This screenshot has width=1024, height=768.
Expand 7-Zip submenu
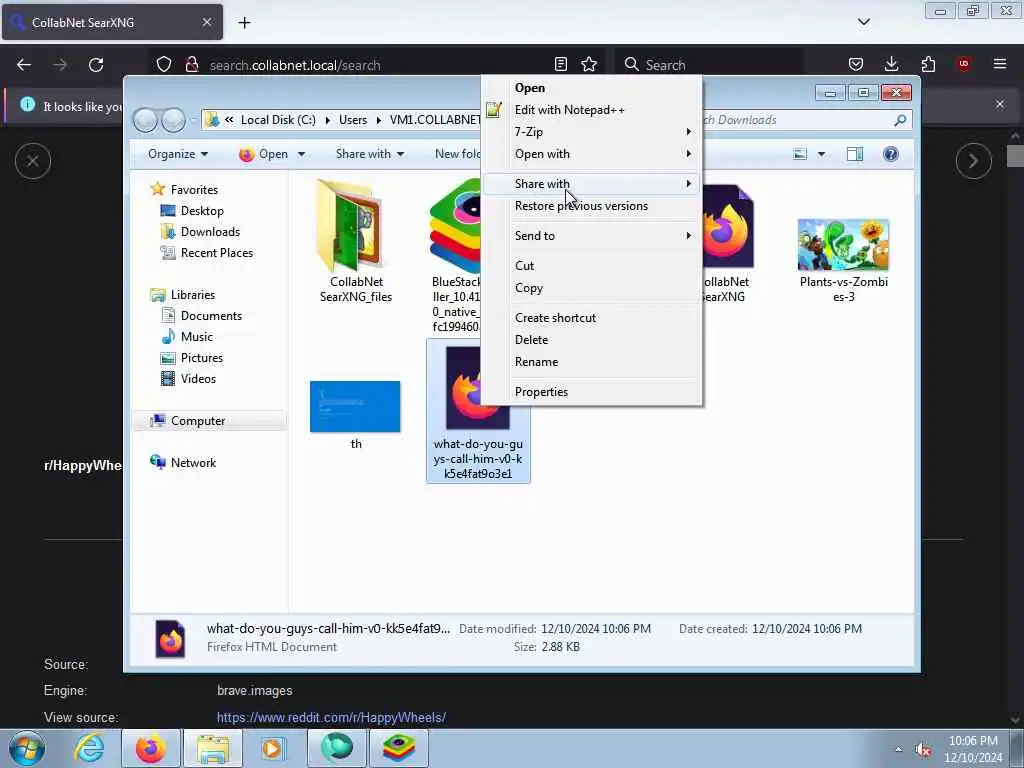pyautogui.click(x=593, y=132)
